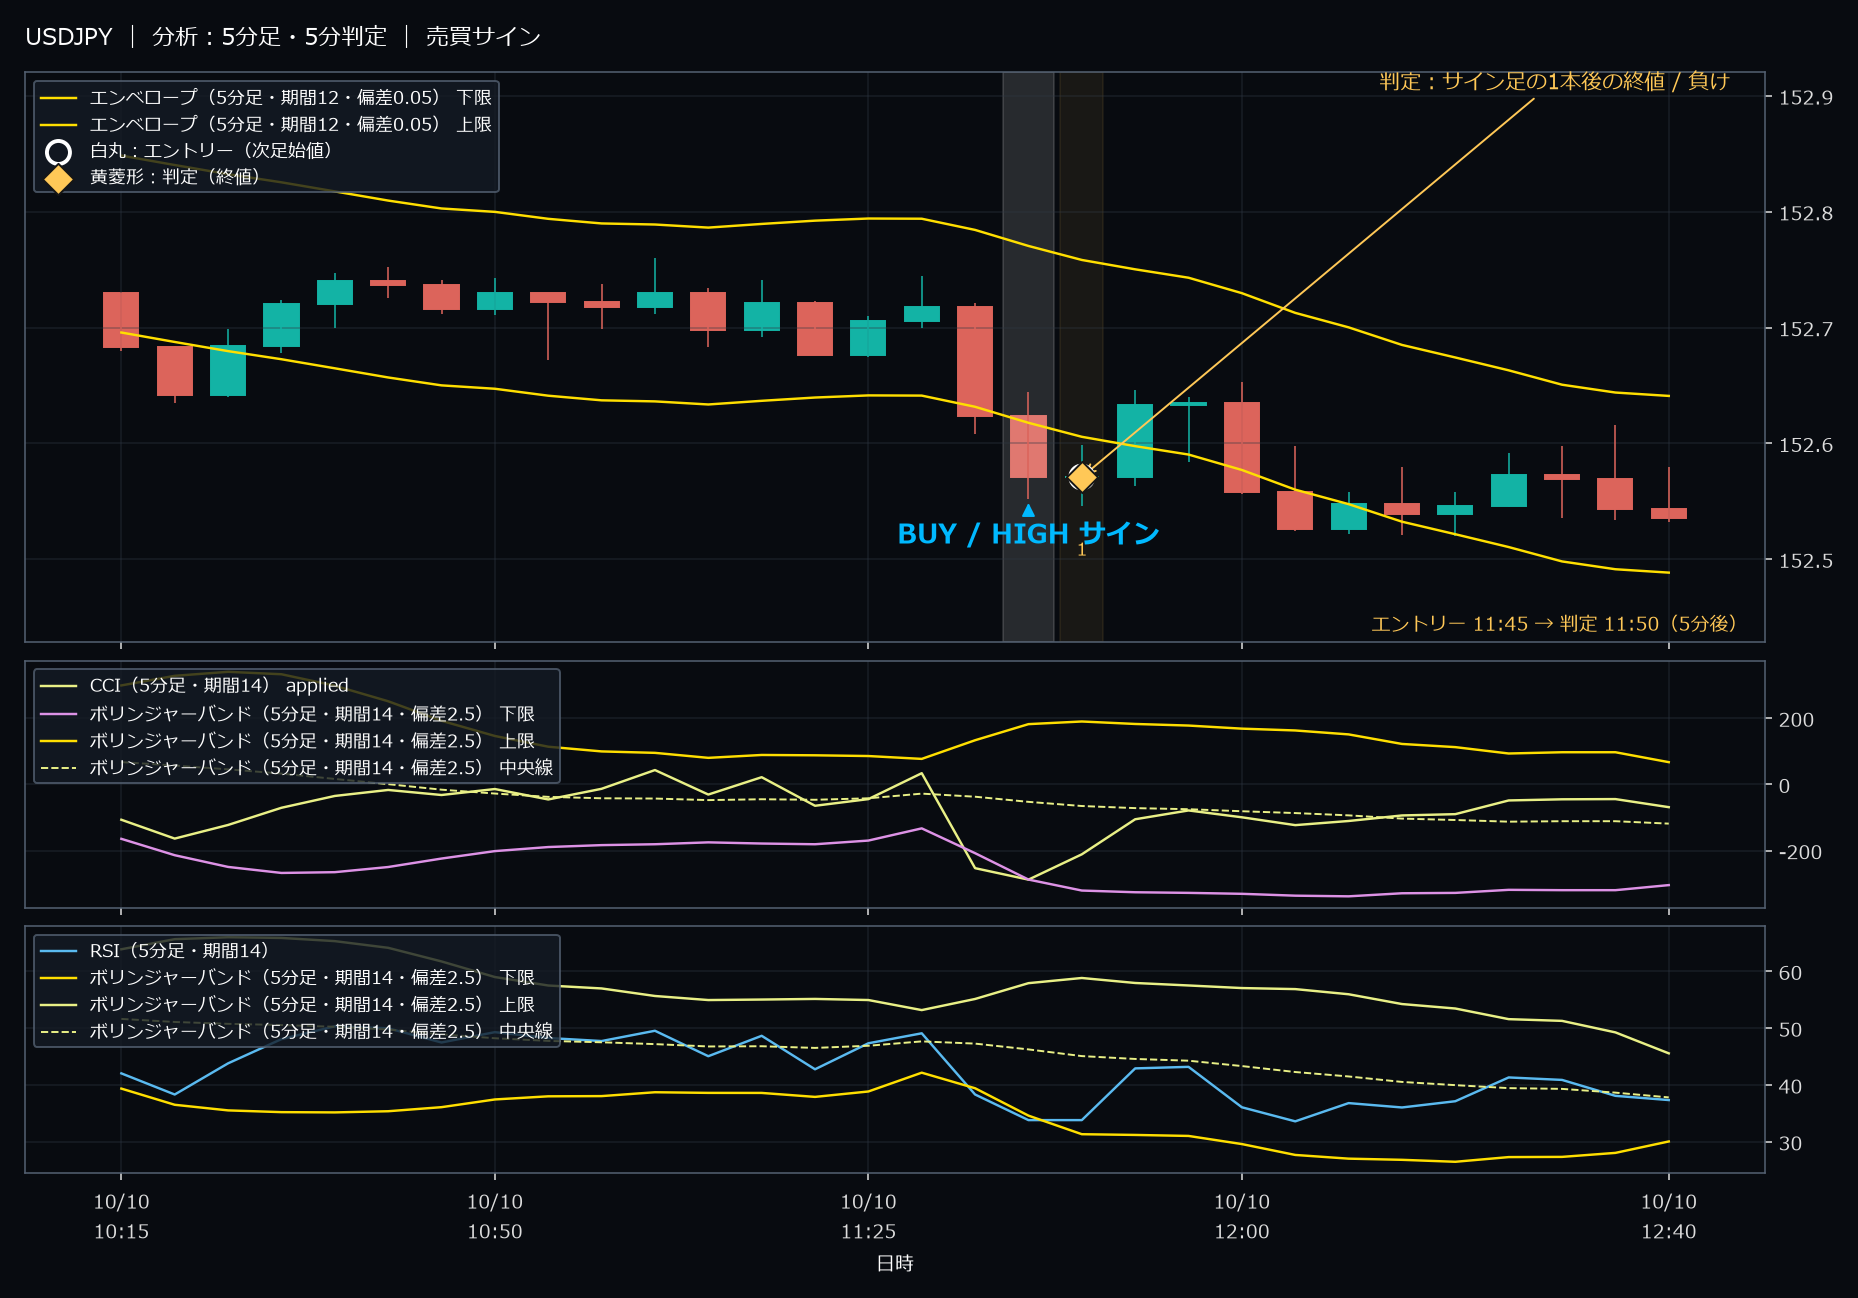Click CCI panel ボリンジャーバンド 上限 legend entry
1858x1298 pixels.
(288, 741)
